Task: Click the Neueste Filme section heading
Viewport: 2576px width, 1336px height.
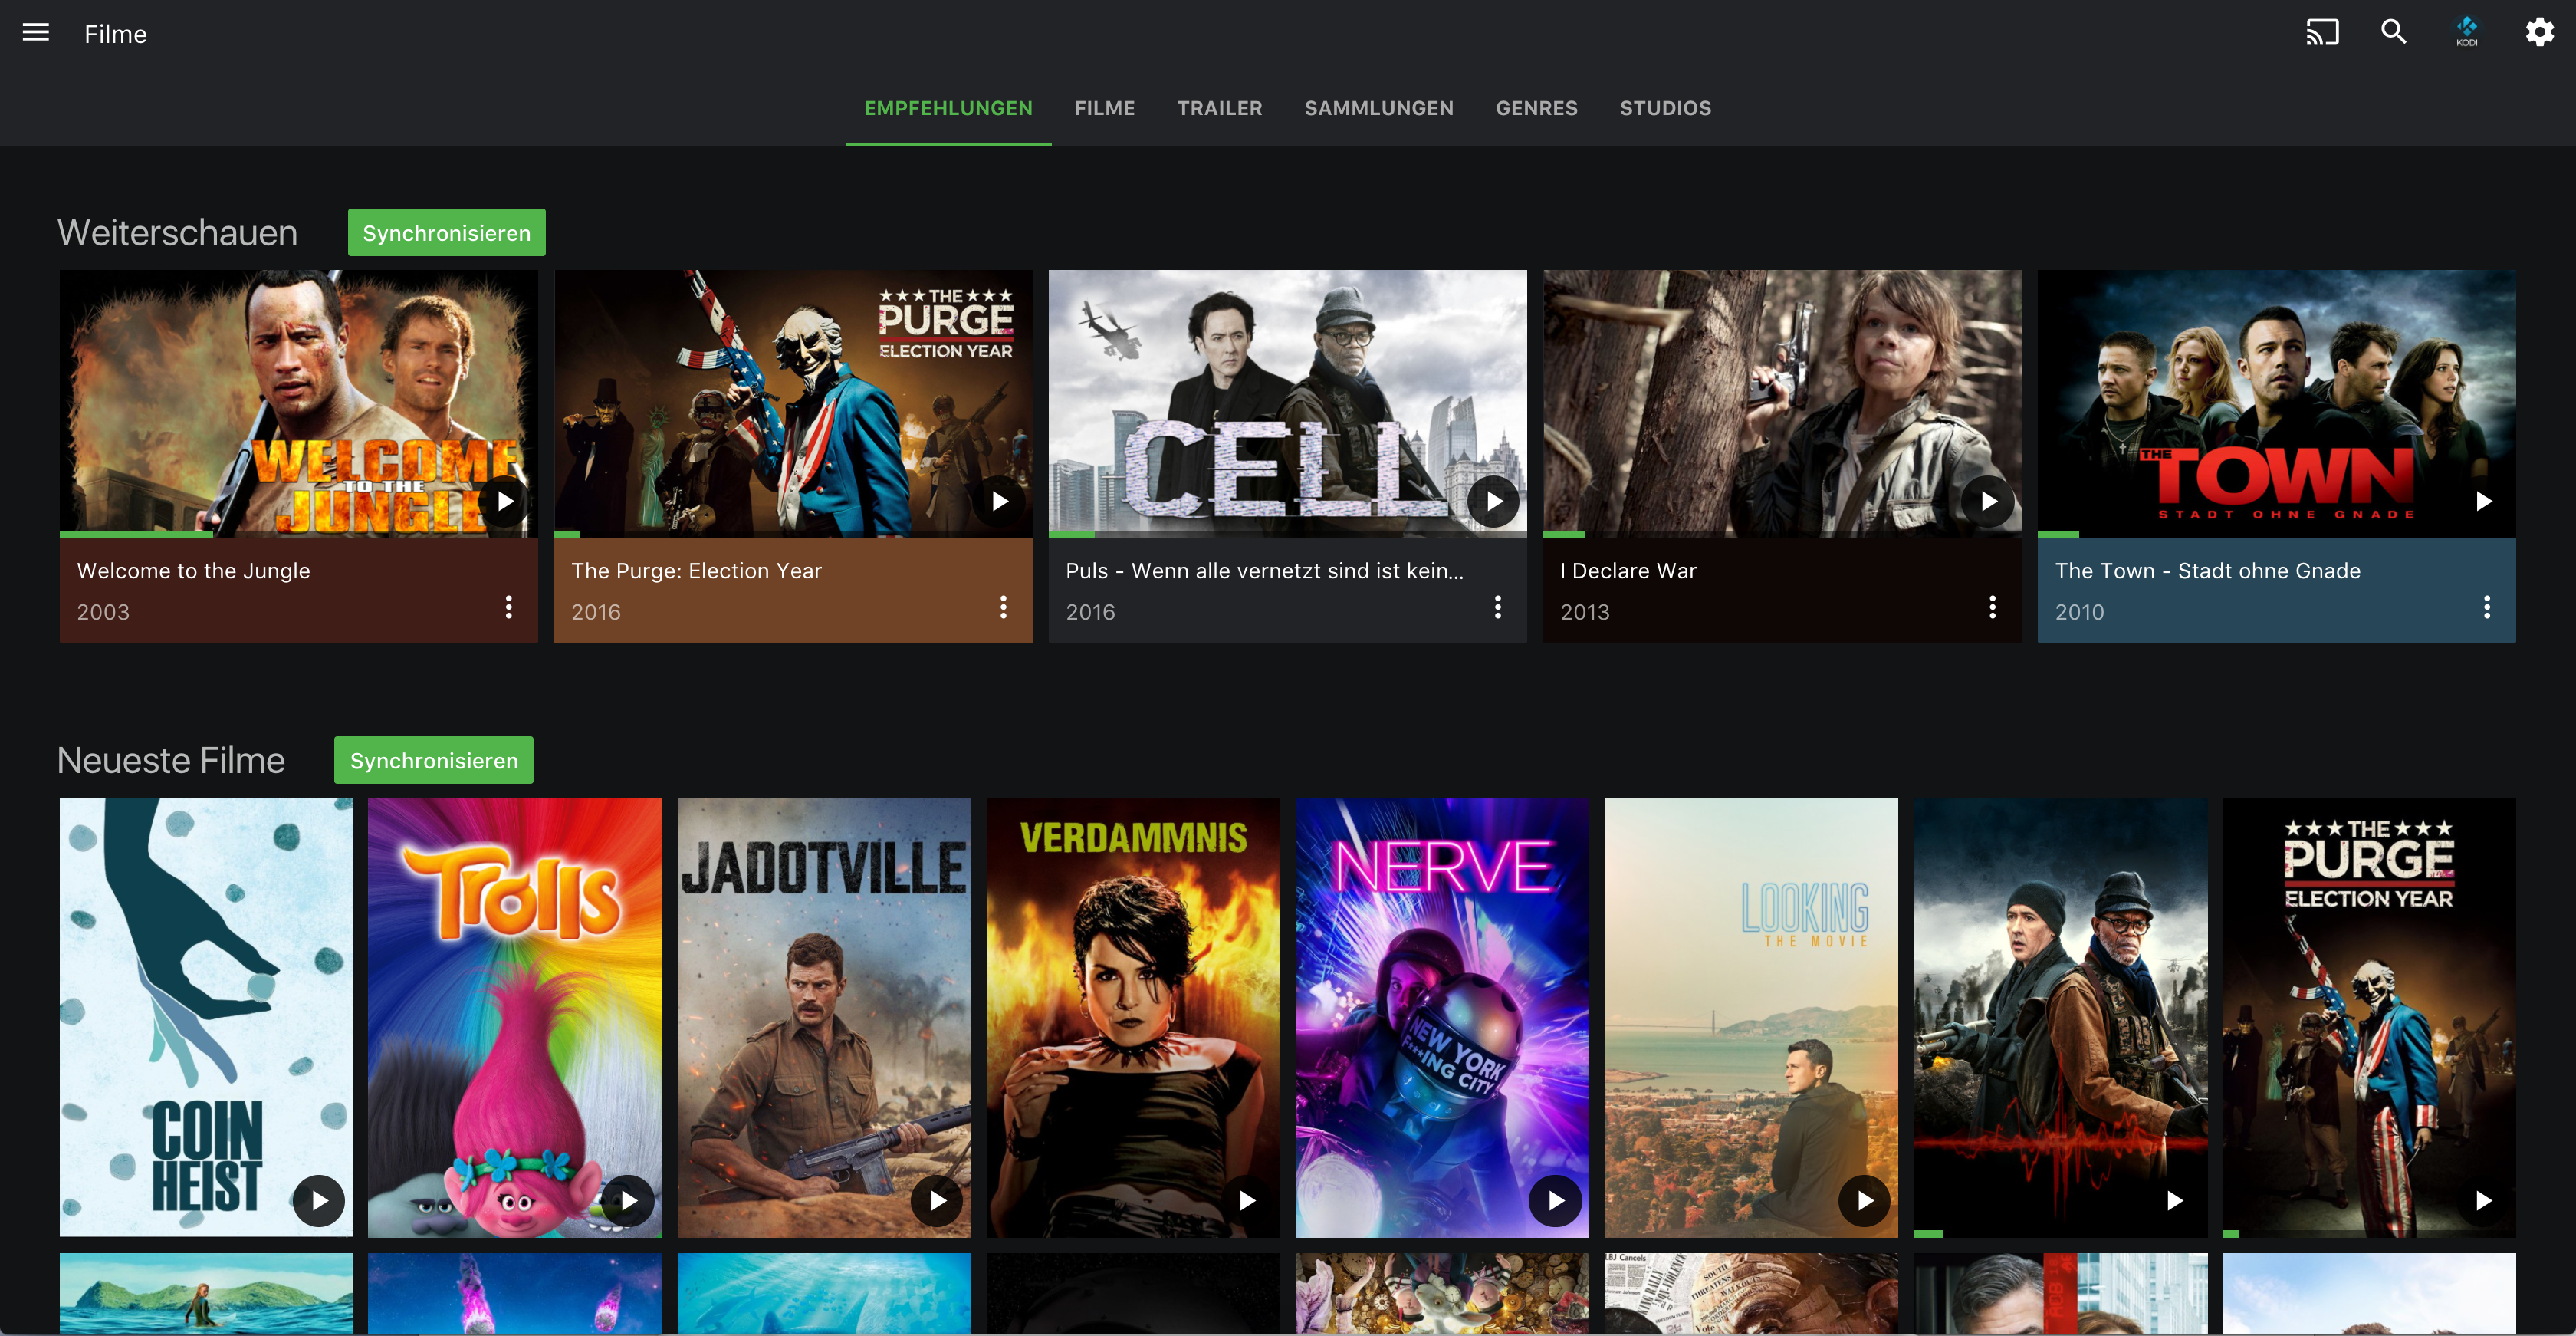Action: [171, 760]
